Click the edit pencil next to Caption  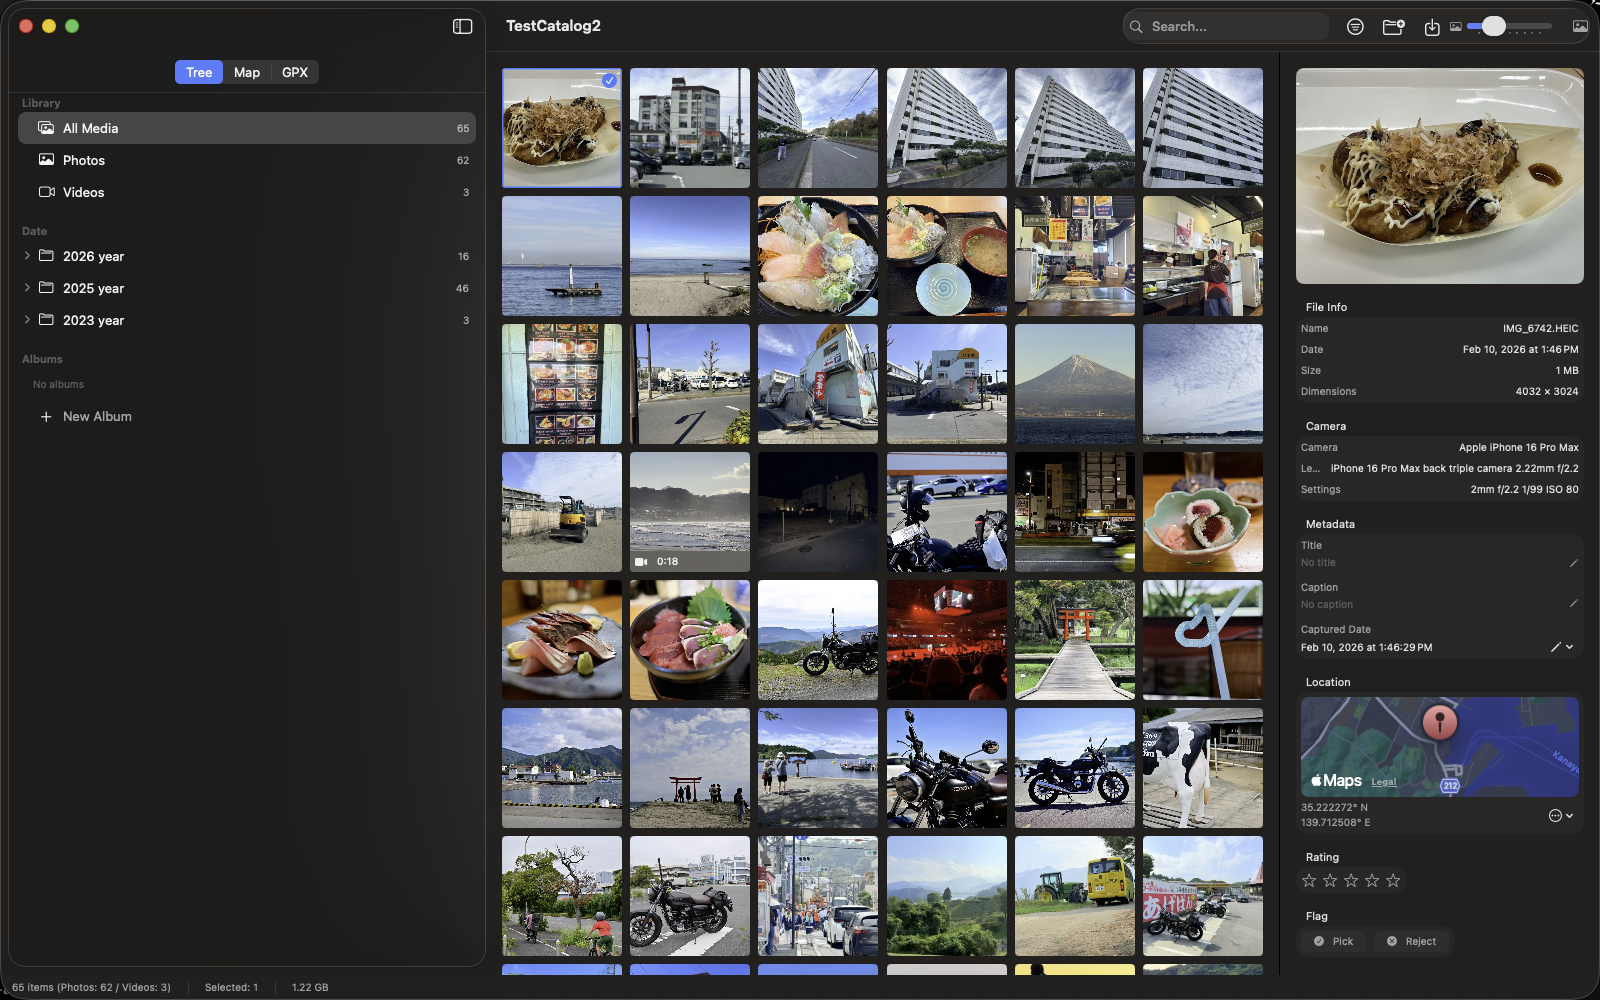point(1572,604)
